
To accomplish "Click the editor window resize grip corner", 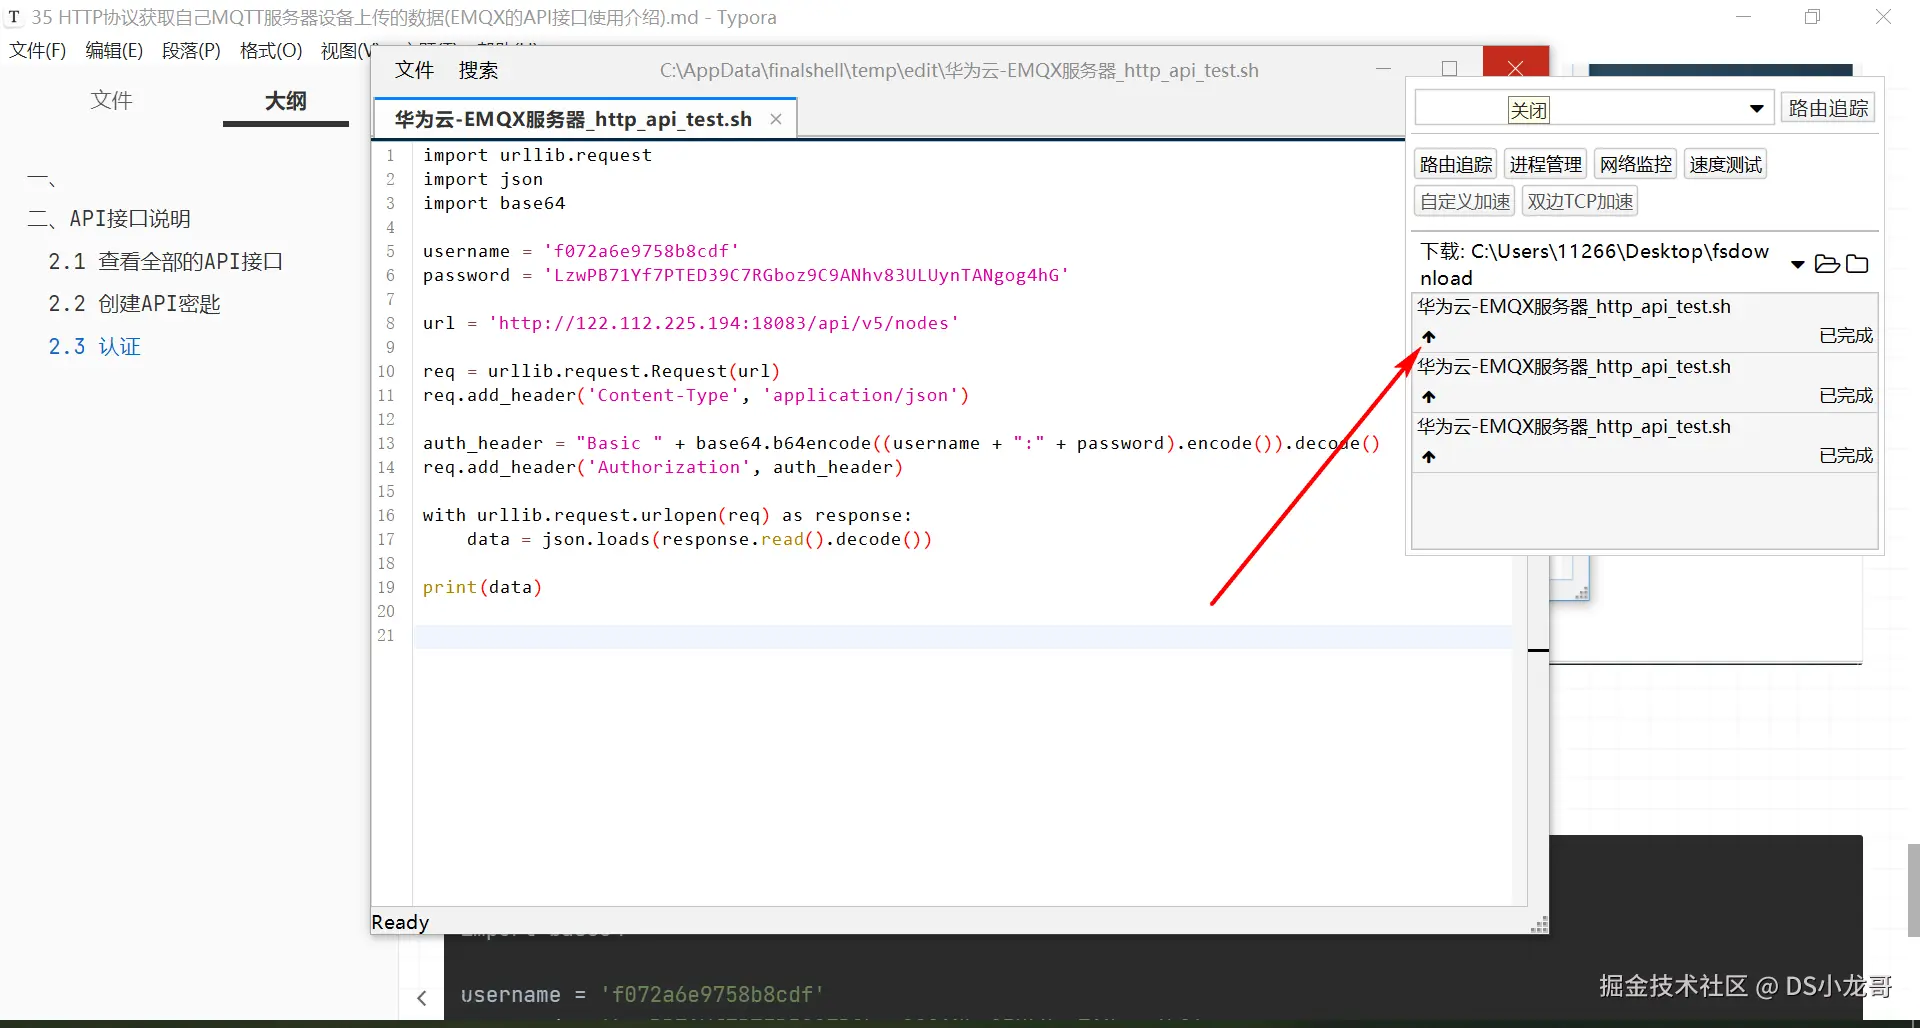I will click(x=1540, y=925).
